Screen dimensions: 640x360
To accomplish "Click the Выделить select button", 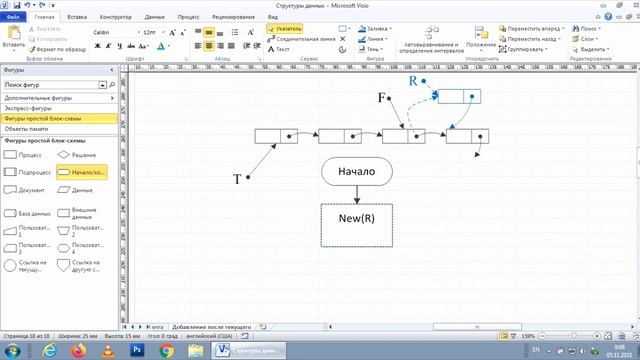I will [591, 49].
